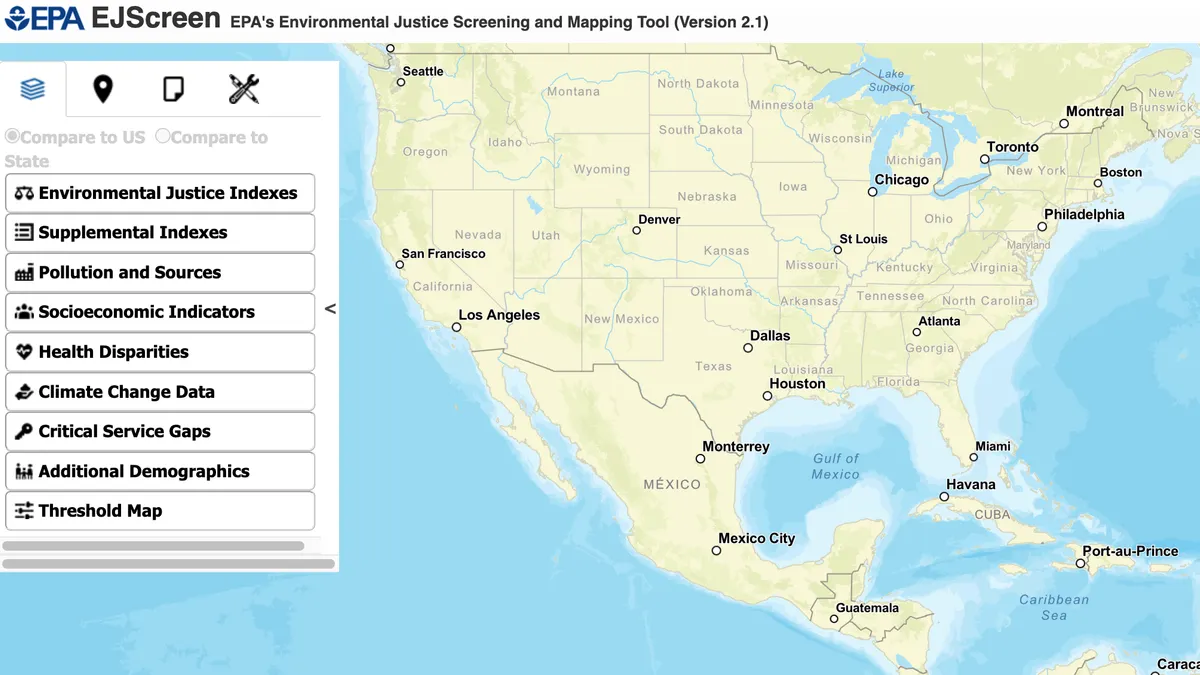Screen dimensions: 1200x675
Task: Expand Health Disparities category
Action: tap(160, 352)
